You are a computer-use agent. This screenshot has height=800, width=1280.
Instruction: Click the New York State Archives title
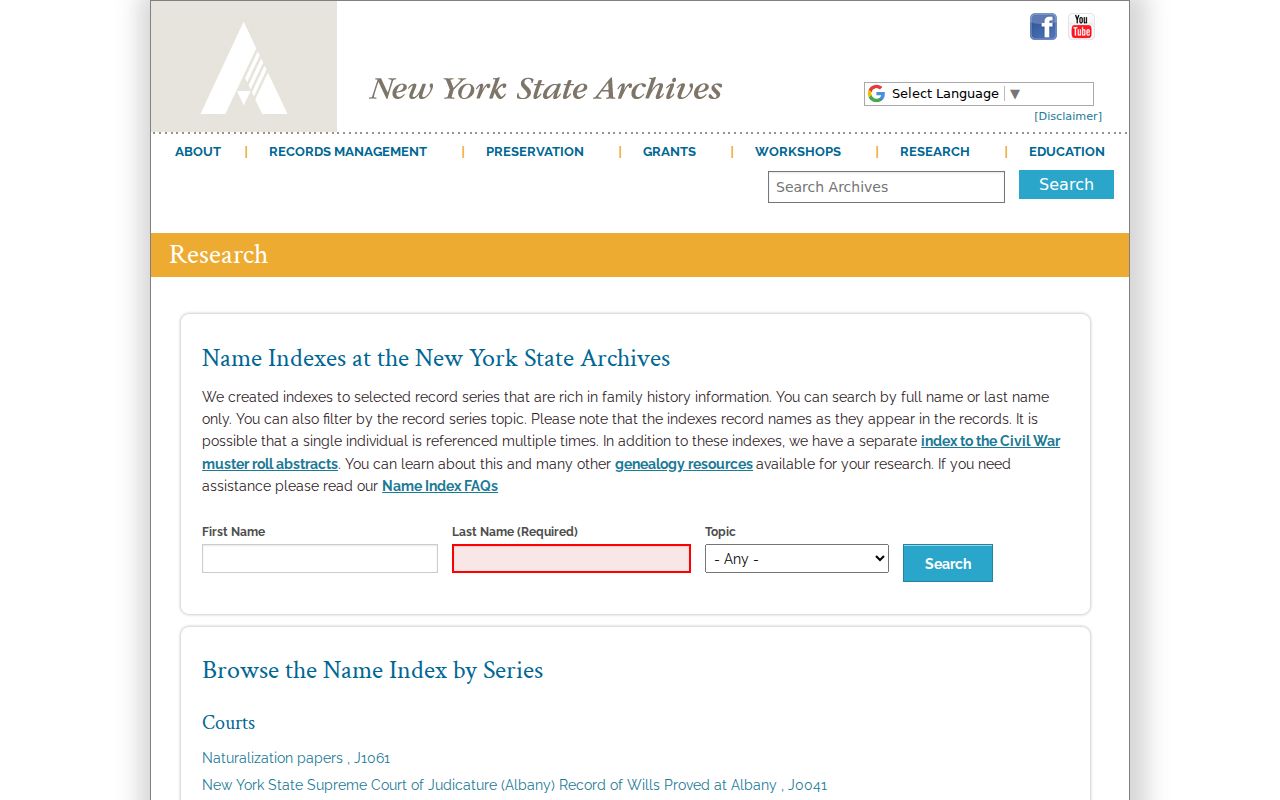point(546,89)
